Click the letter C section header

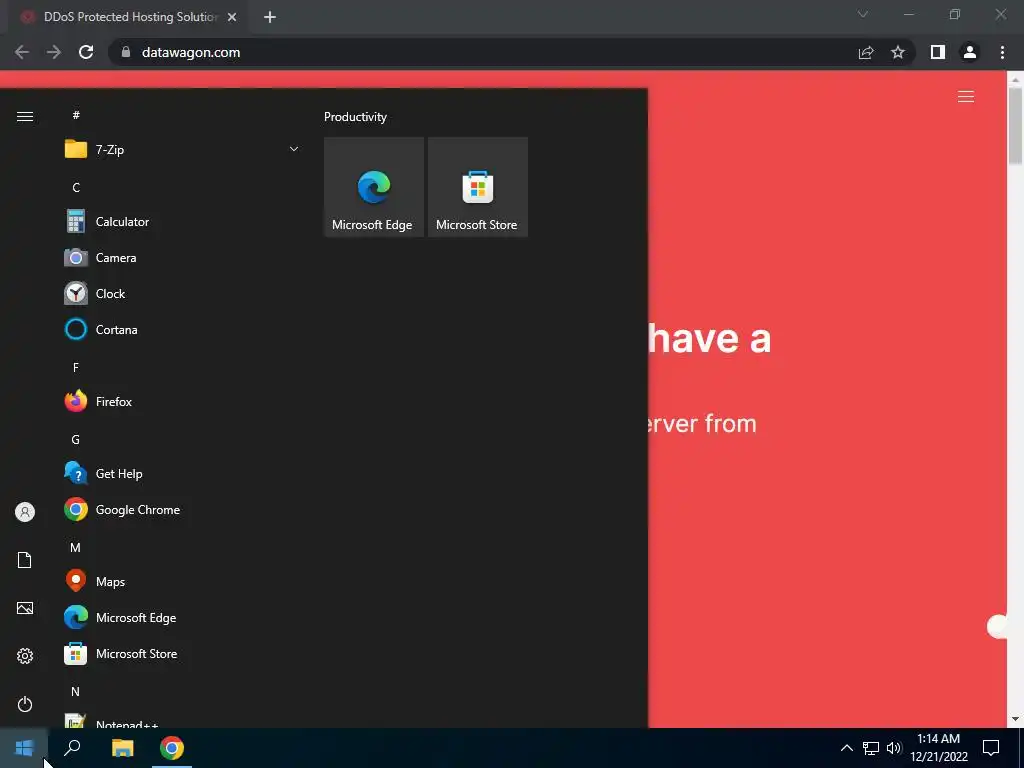point(76,188)
